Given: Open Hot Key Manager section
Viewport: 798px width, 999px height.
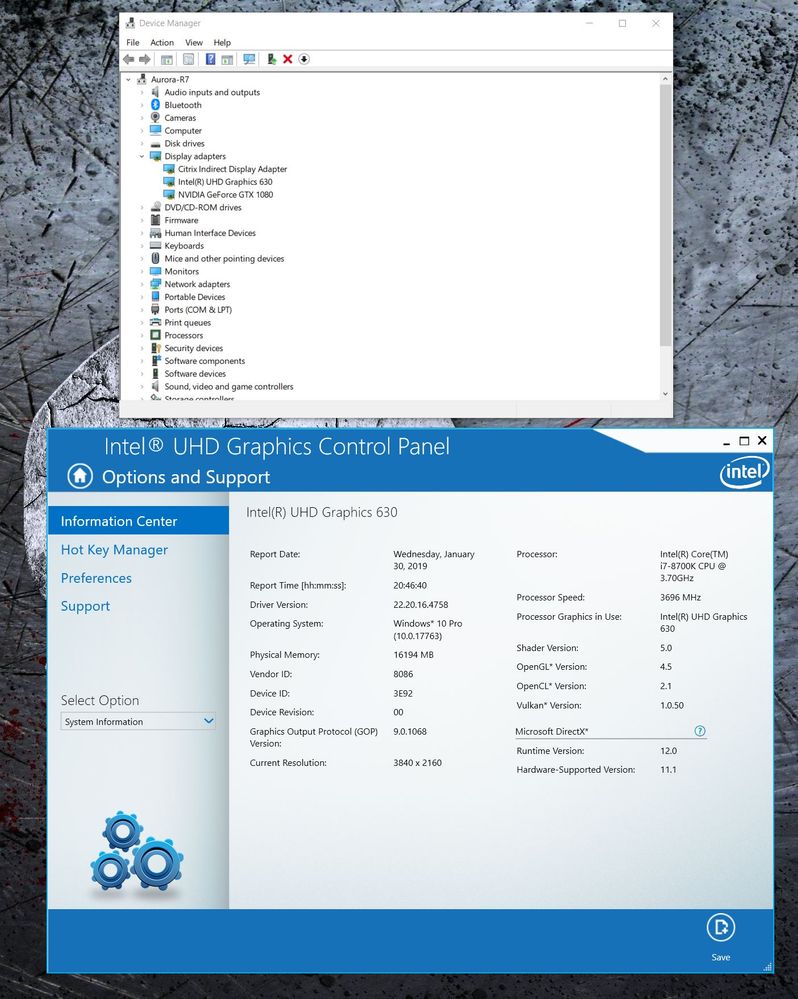Looking at the screenshot, I should click(114, 550).
